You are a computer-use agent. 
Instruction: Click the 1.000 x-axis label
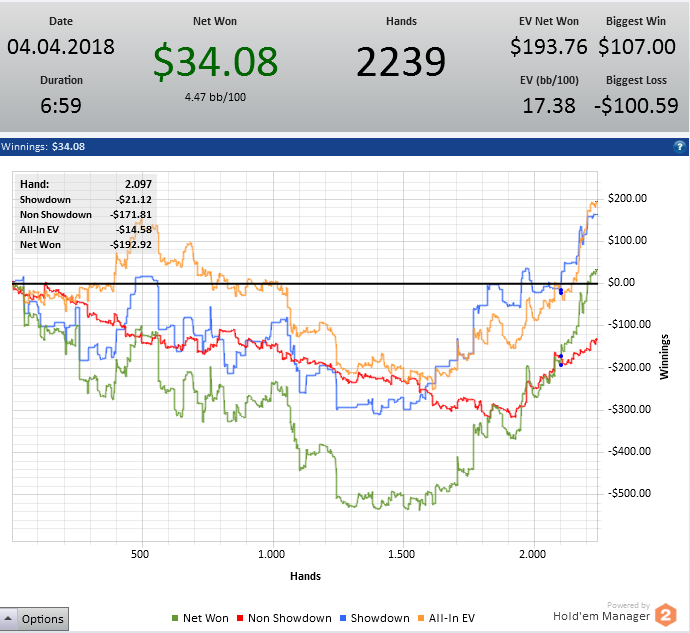pyautogui.click(x=272, y=554)
